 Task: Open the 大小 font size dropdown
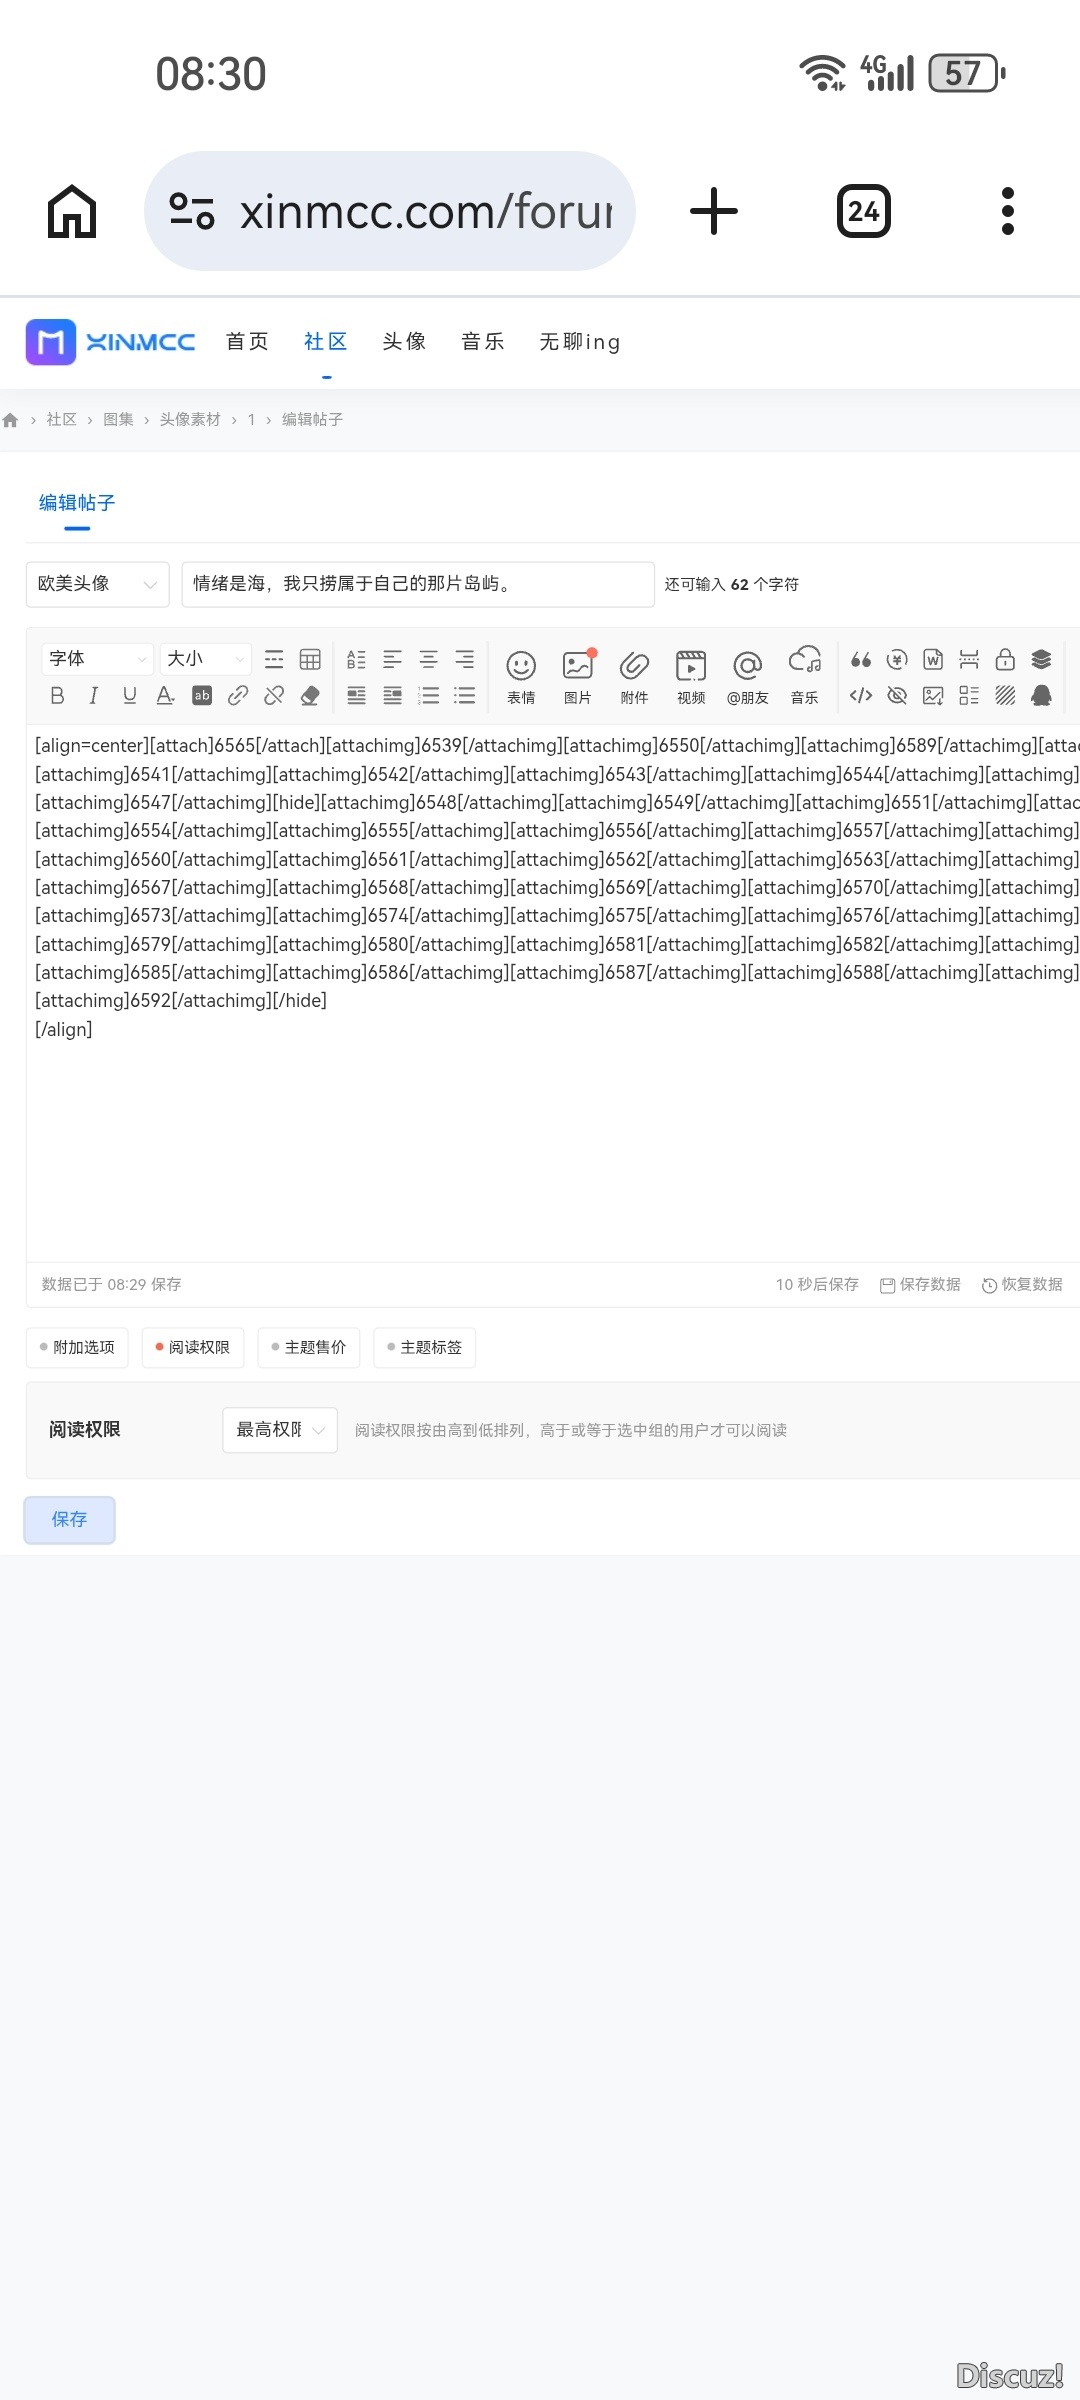[x=205, y=658]
